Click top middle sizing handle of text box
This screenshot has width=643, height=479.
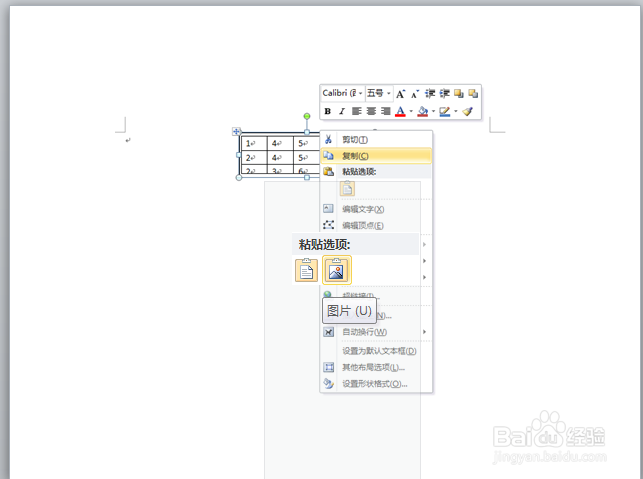[x=307, y=132]
